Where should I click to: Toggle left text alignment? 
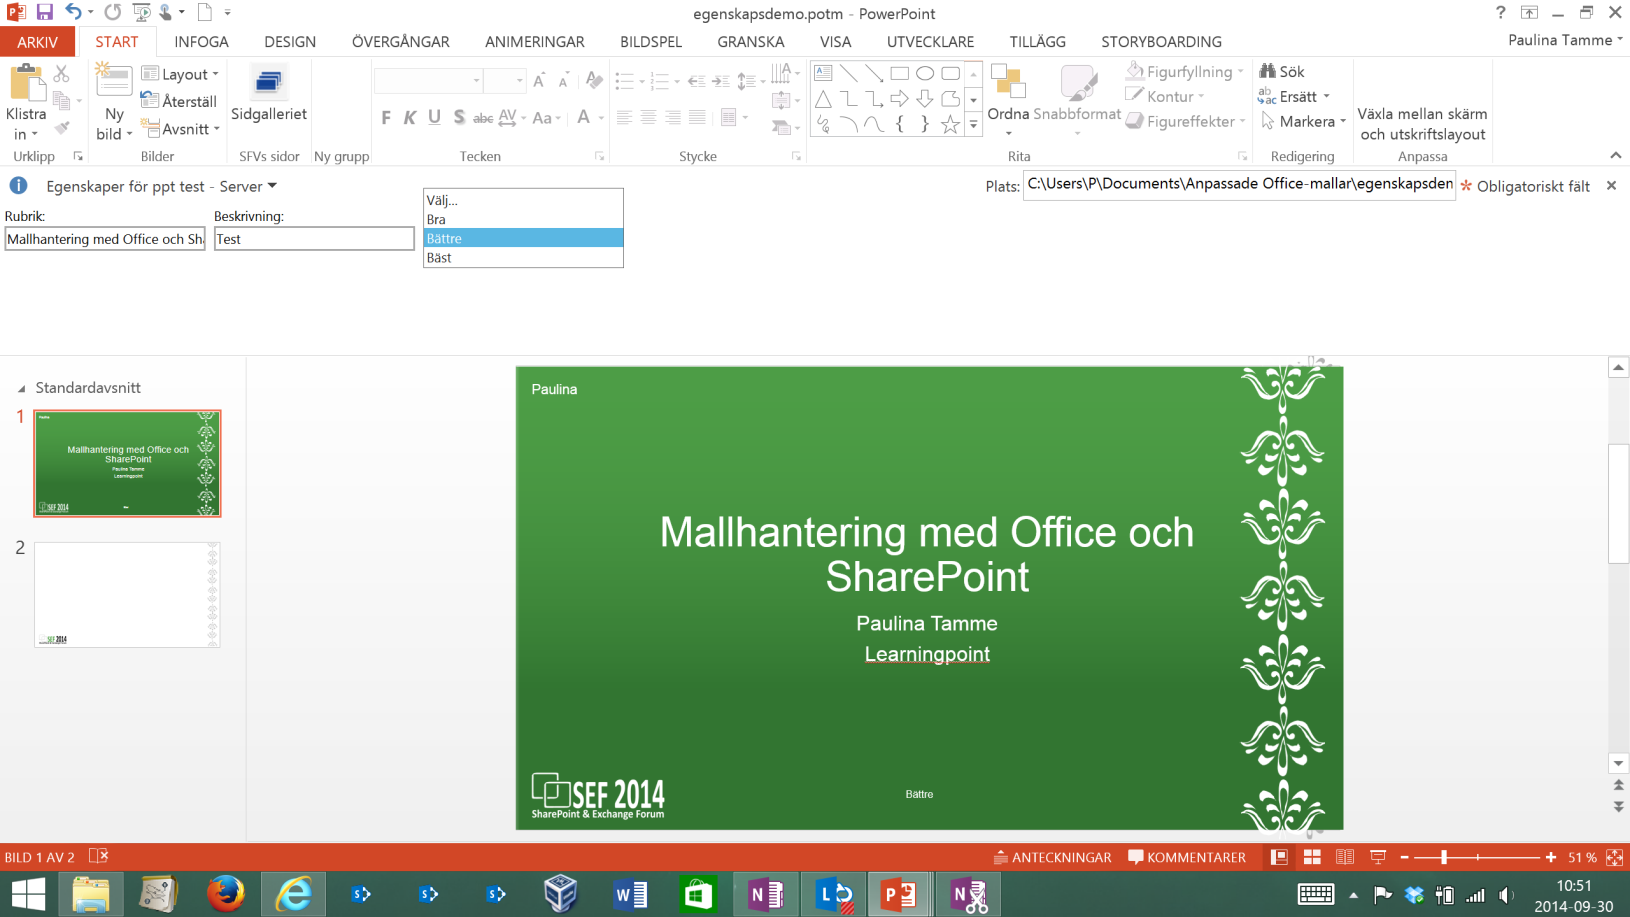[624, 118]
